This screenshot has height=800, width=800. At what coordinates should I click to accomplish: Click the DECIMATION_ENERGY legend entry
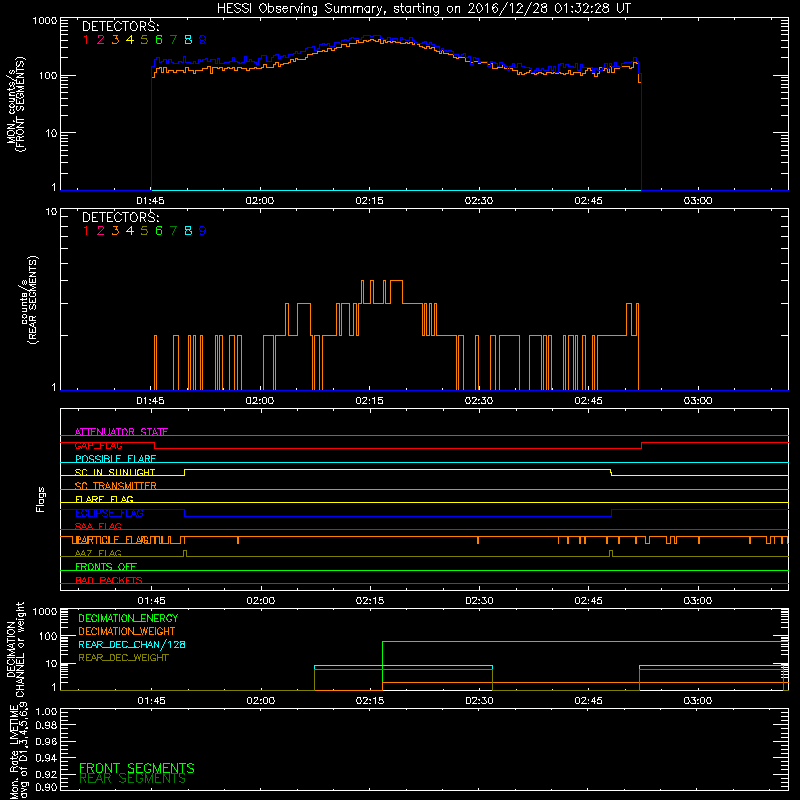click(x=128, y=618)
